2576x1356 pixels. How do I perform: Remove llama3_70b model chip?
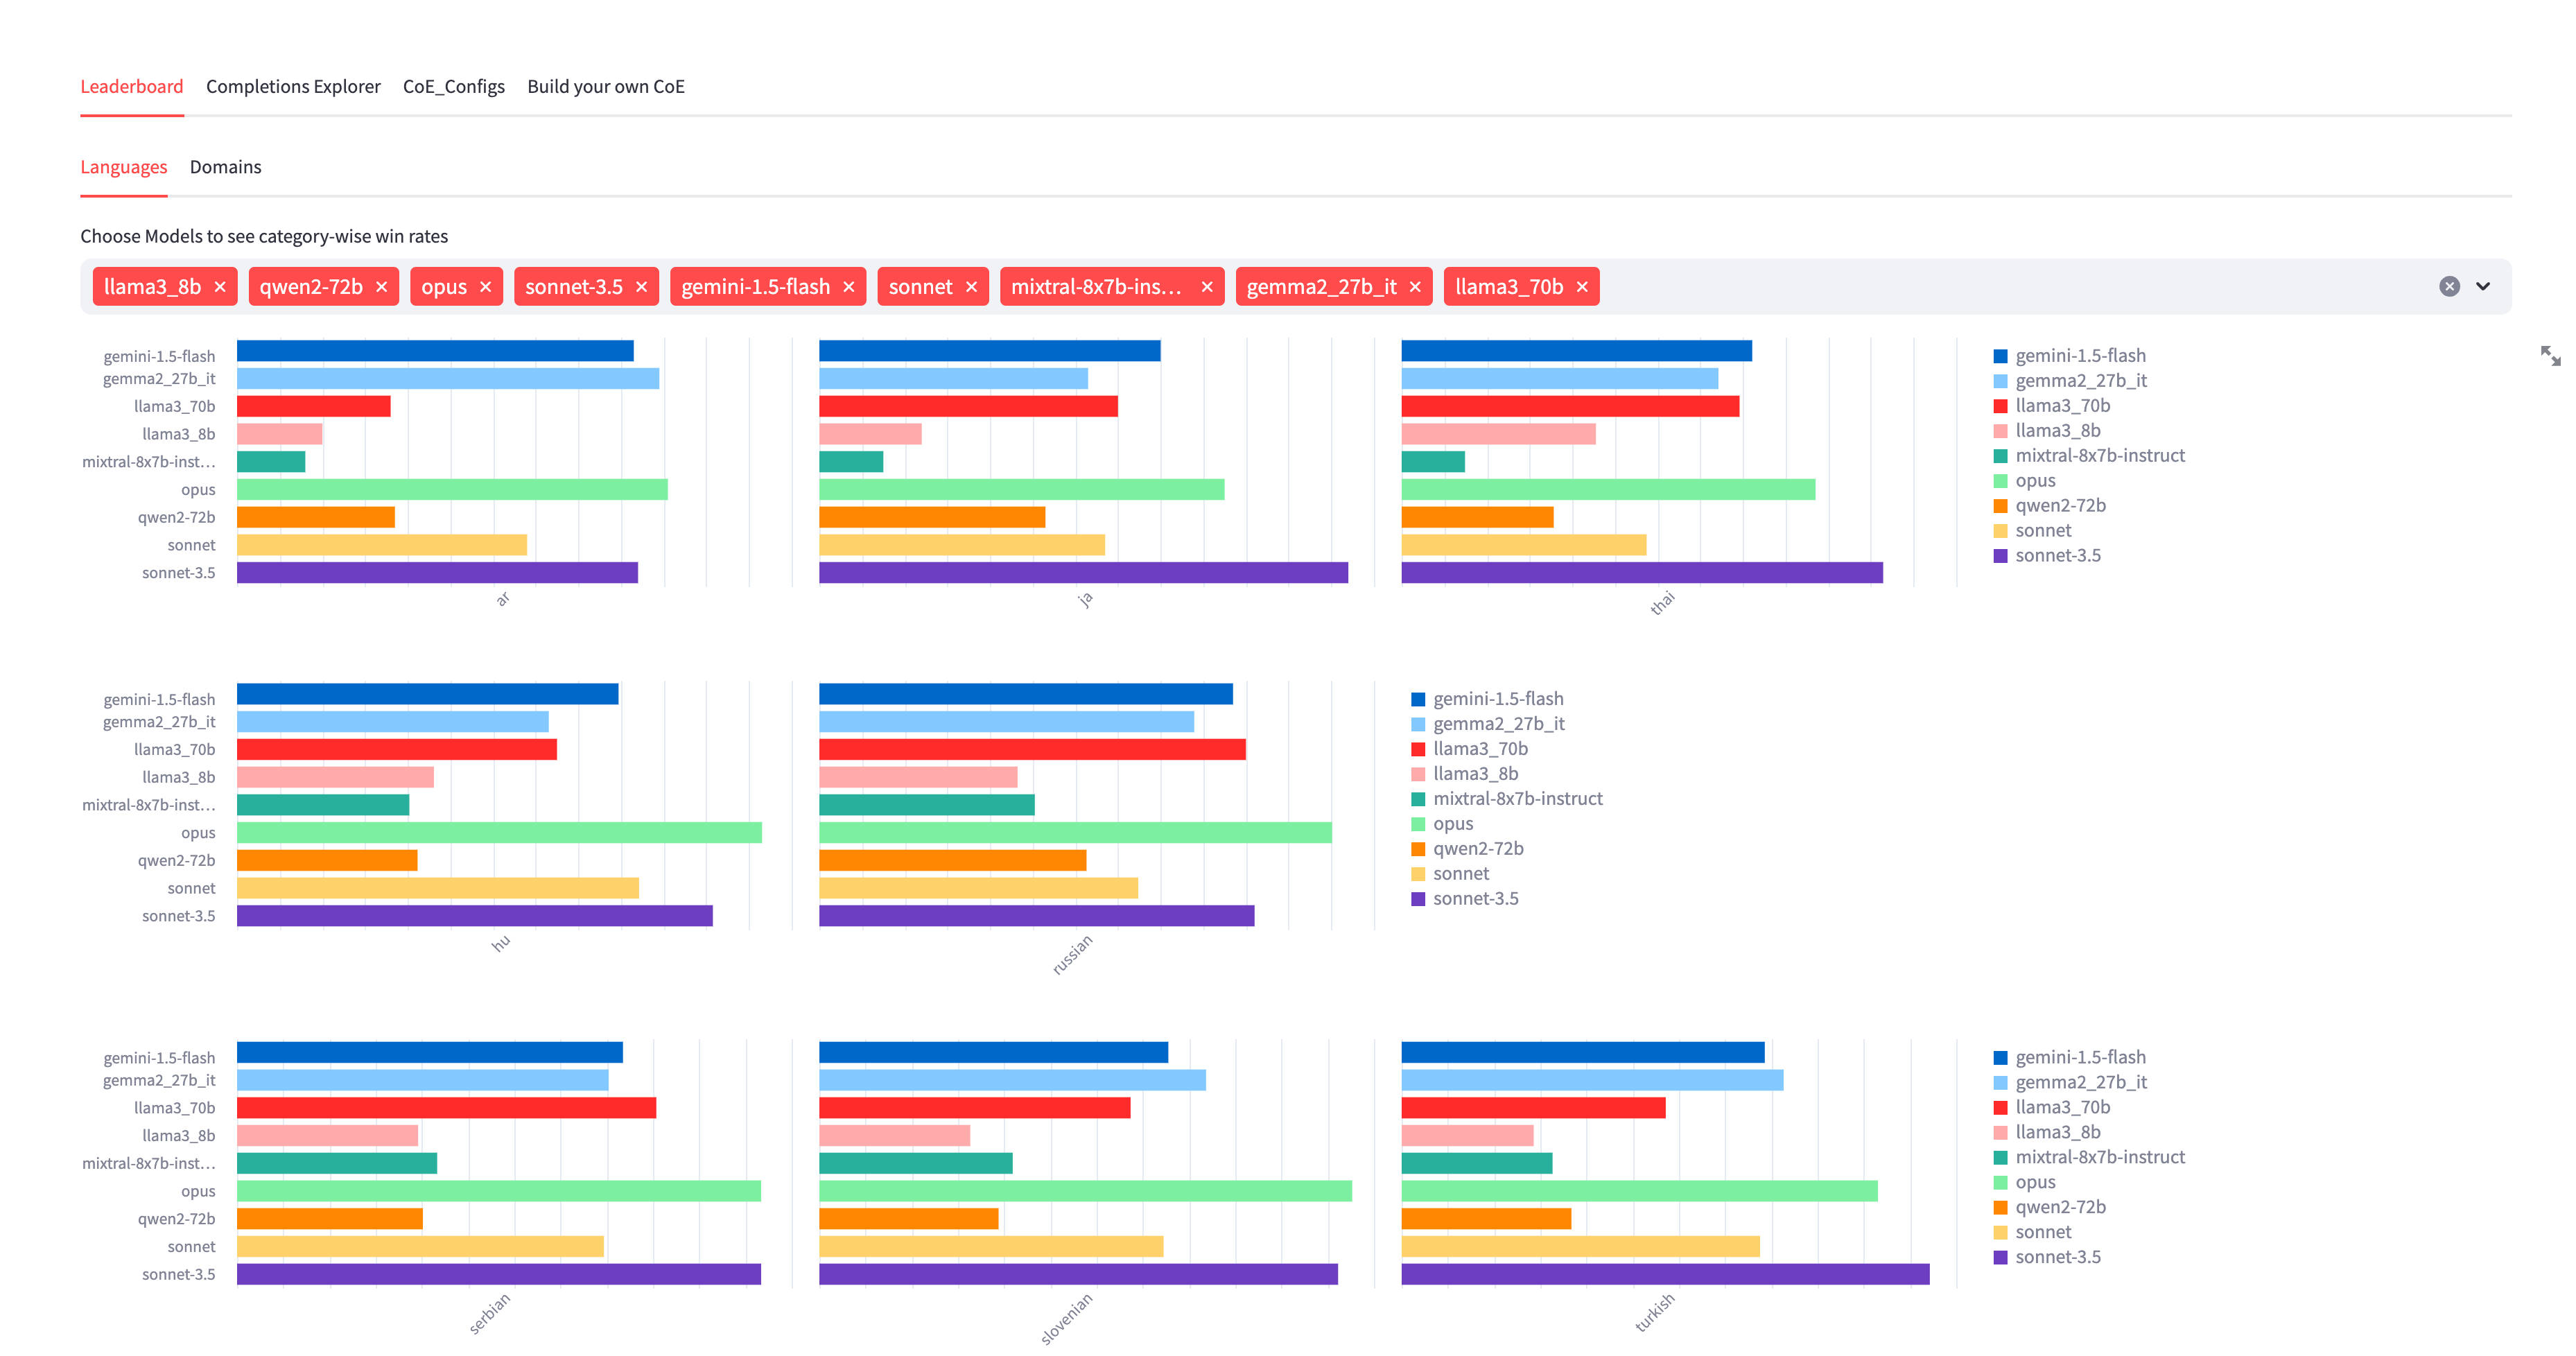[1582, 287]
